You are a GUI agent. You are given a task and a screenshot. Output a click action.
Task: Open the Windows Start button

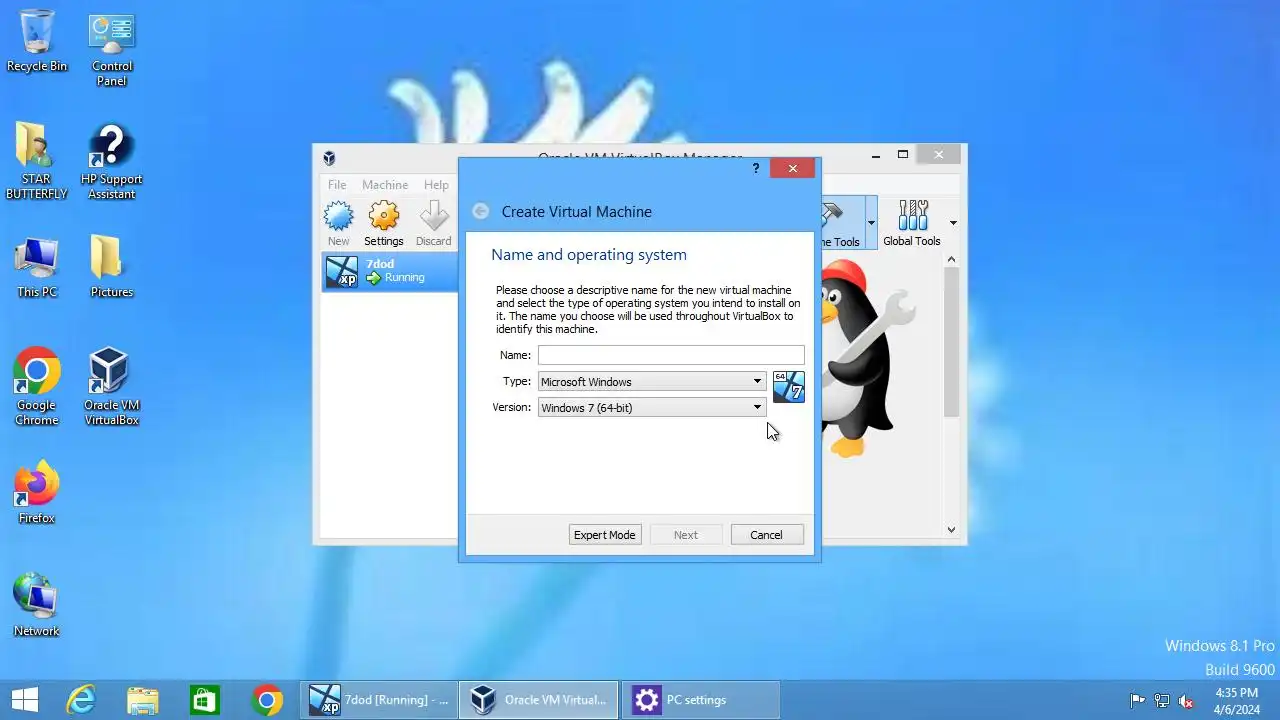25,700
